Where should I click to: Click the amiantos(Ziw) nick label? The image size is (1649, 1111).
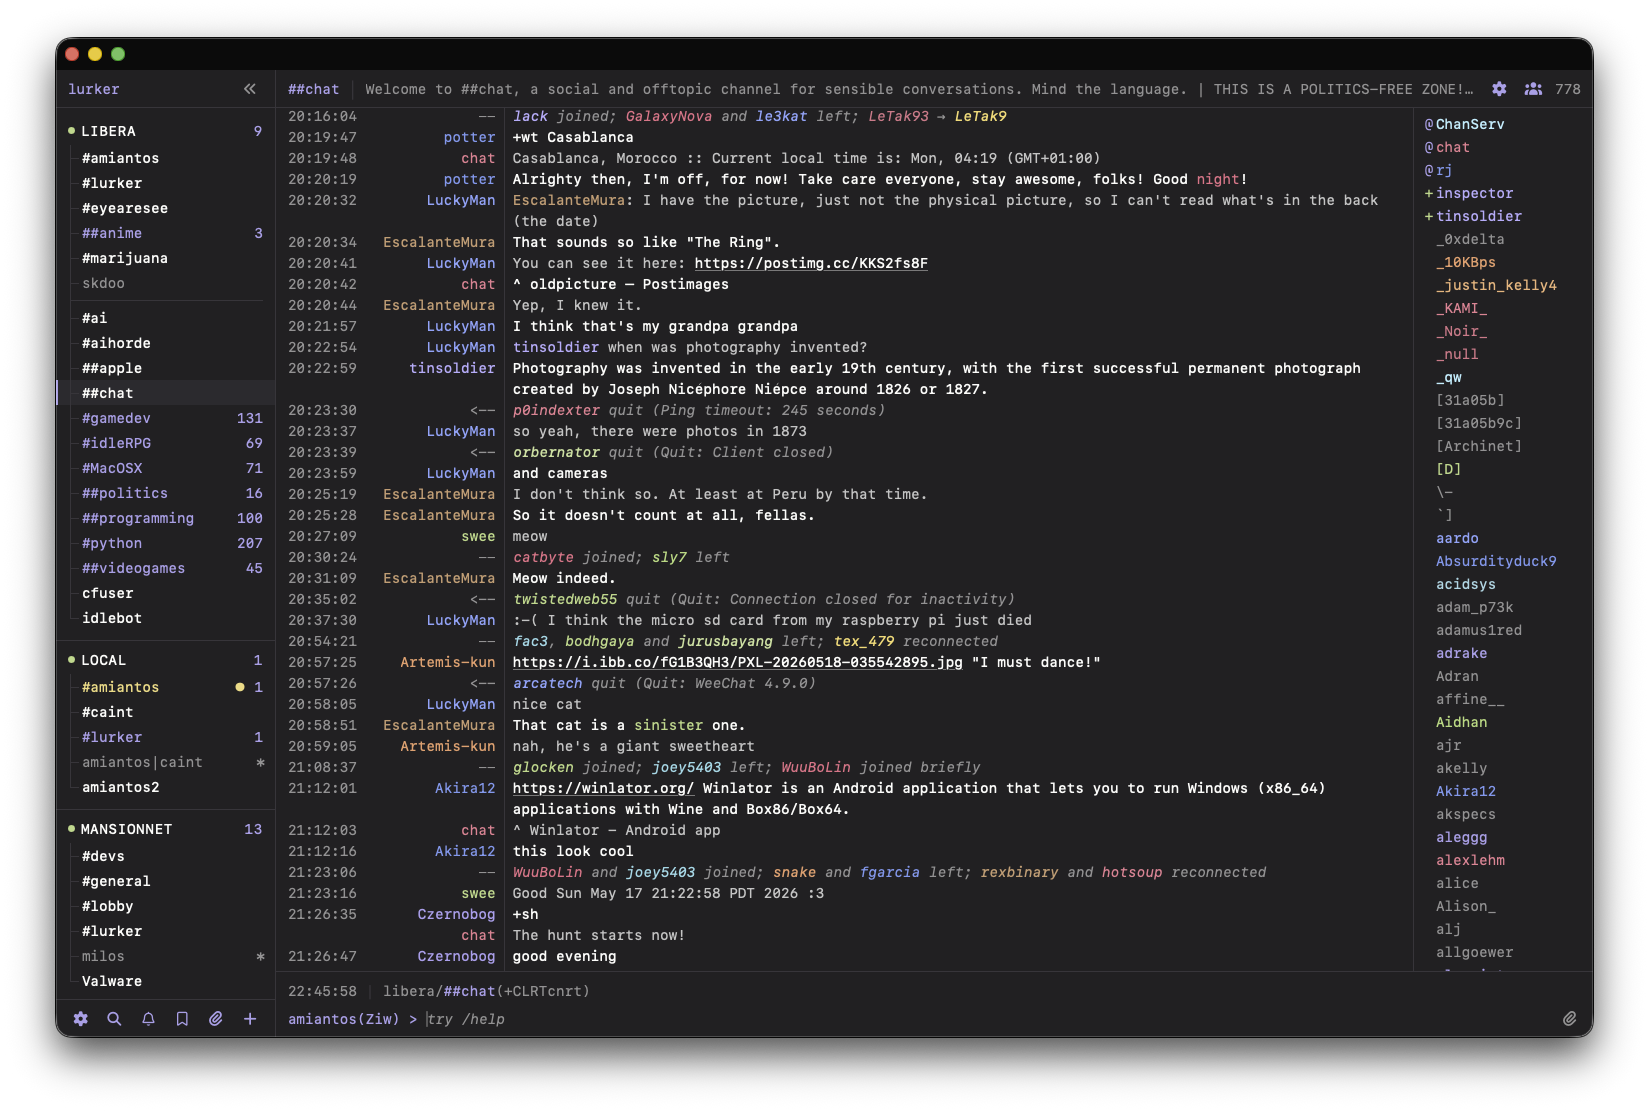coord(343,1019)
